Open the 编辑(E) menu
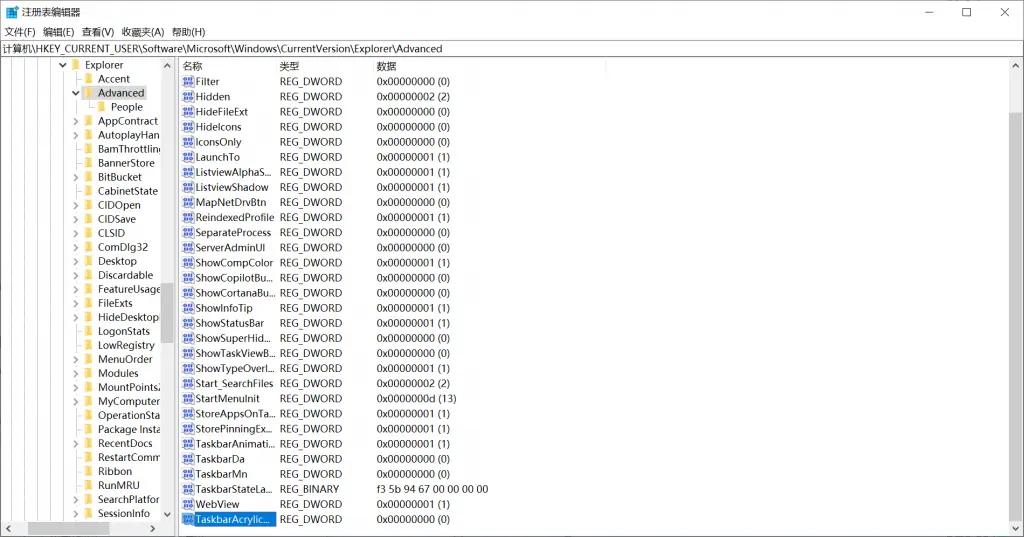Screen dimensions: 1024x537 click(59, 32)
